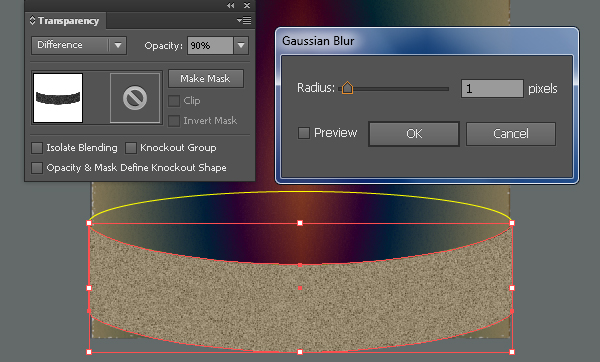600x362 pixels.
Task: Click the empty opacity mask no-symbol icon
Action: coord(135,98)
